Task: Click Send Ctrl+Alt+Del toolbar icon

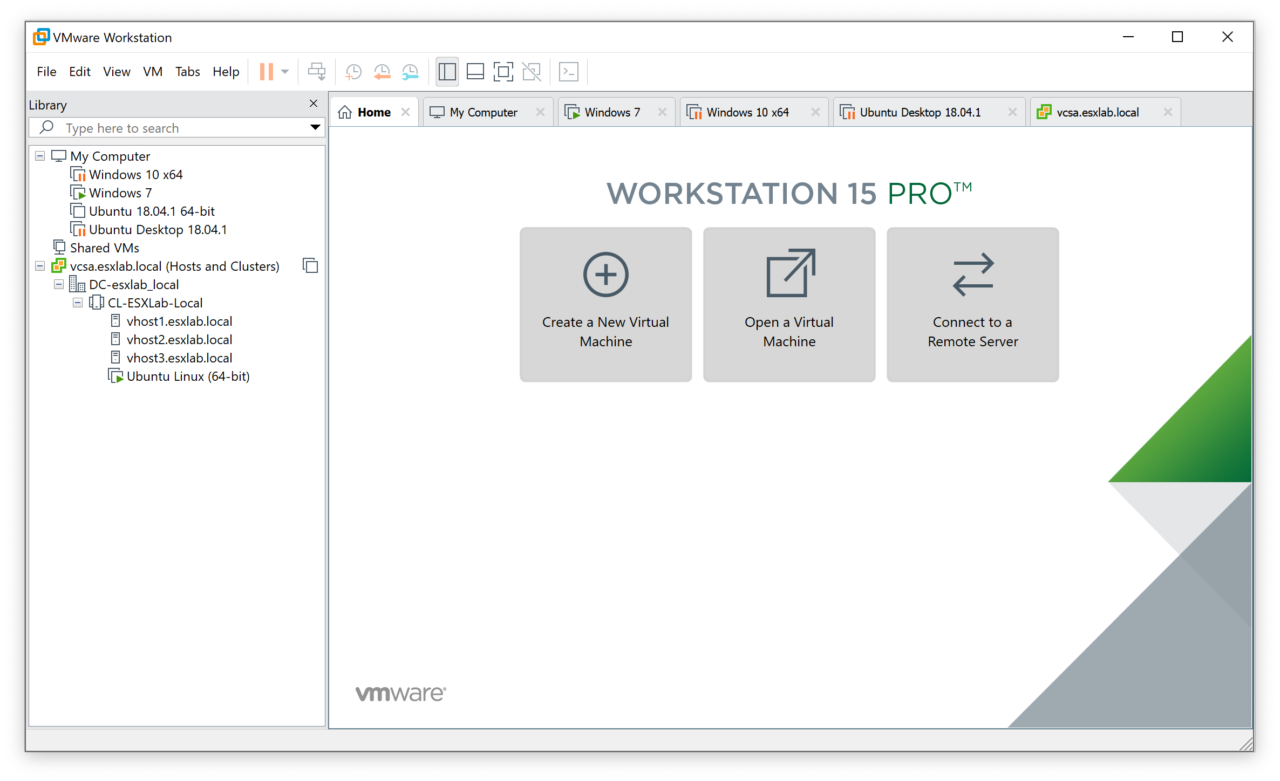Action: tap(317, 72)
